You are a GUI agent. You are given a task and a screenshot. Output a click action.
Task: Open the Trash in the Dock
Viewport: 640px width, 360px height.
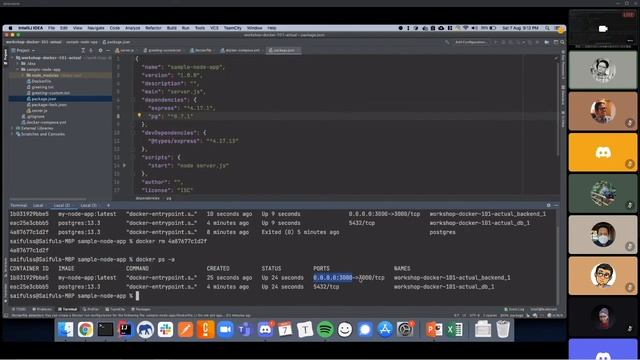pos(503,329)
